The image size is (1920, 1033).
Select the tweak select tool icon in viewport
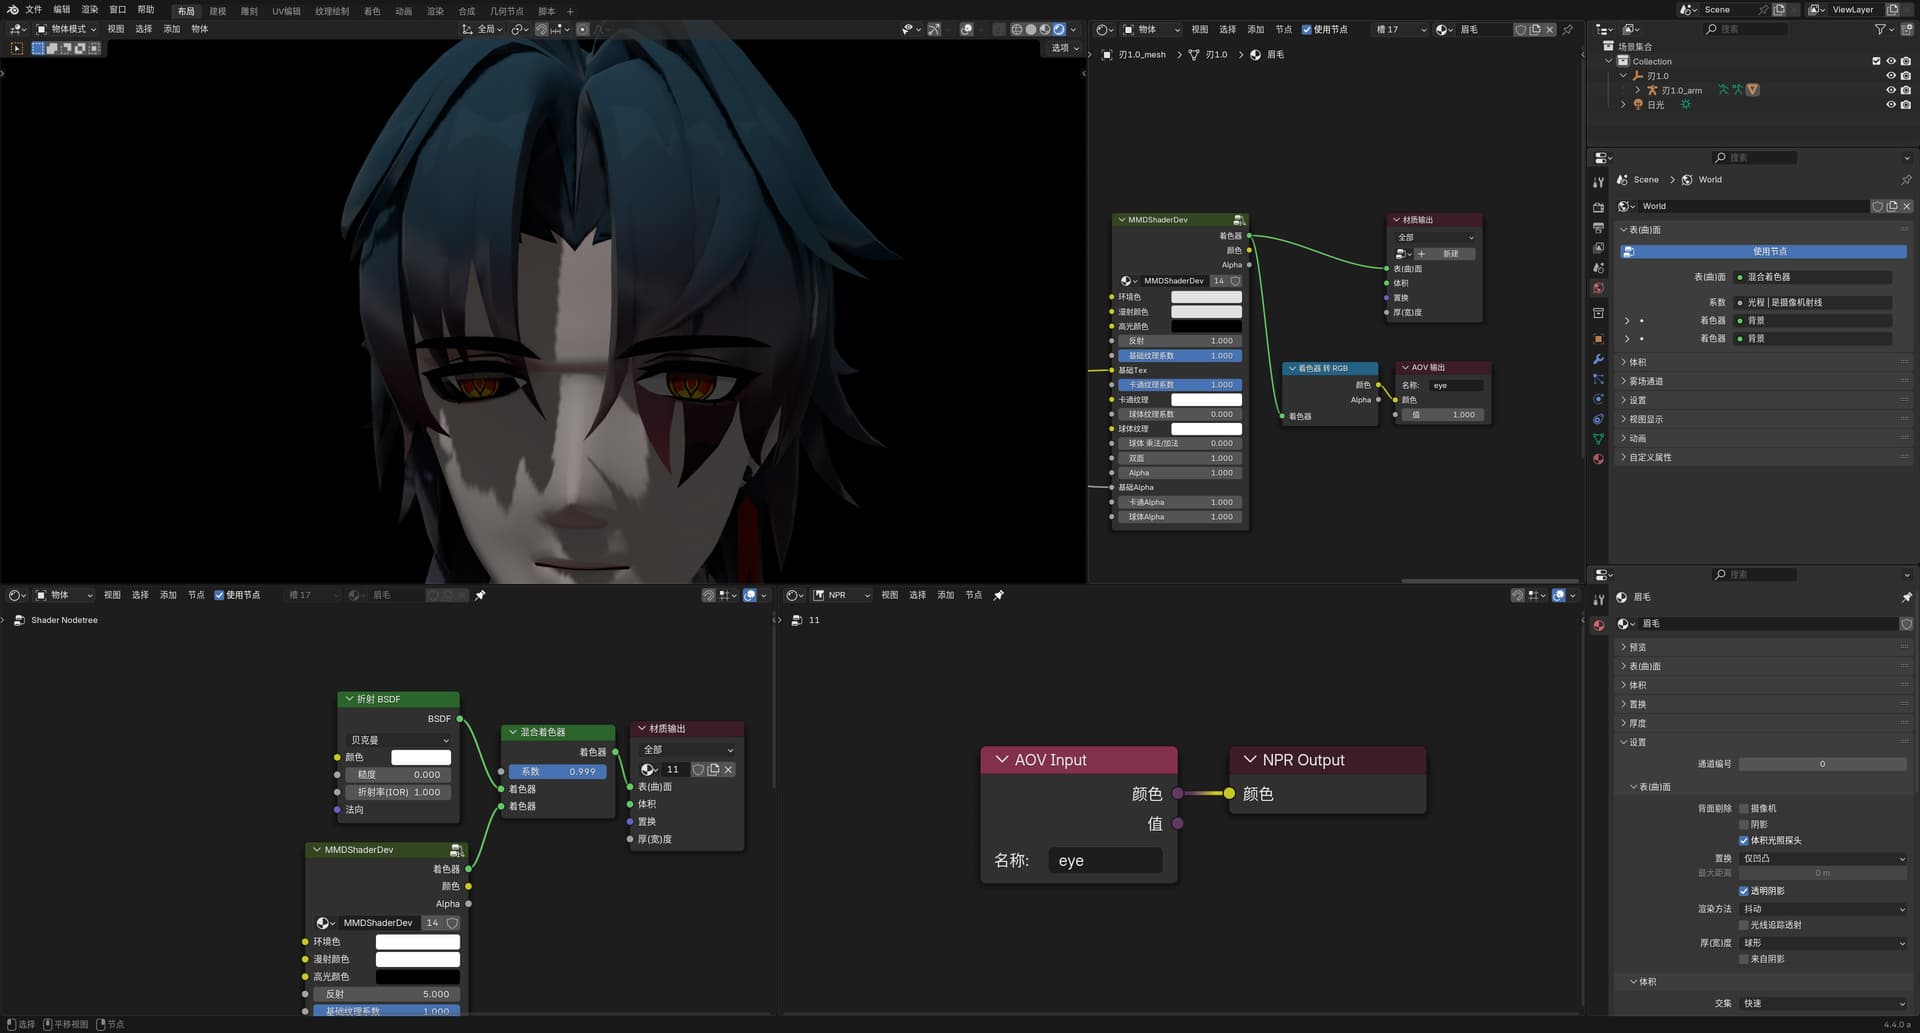tap(17, 48)
